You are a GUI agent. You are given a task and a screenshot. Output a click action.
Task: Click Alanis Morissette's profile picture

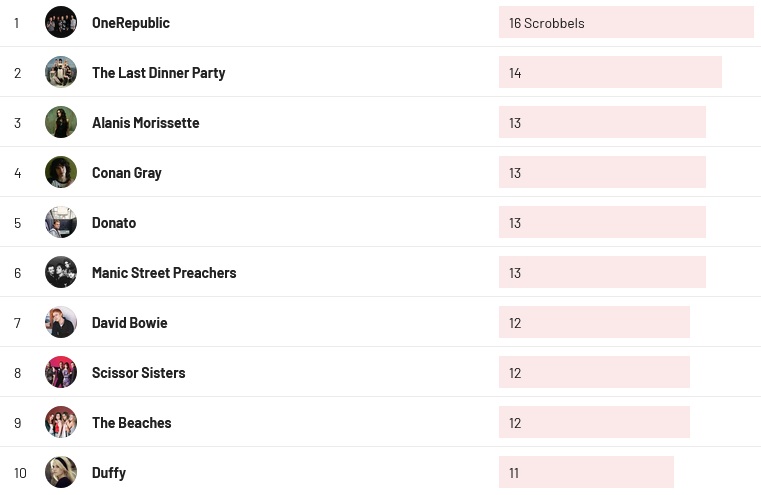pos(61,122)
